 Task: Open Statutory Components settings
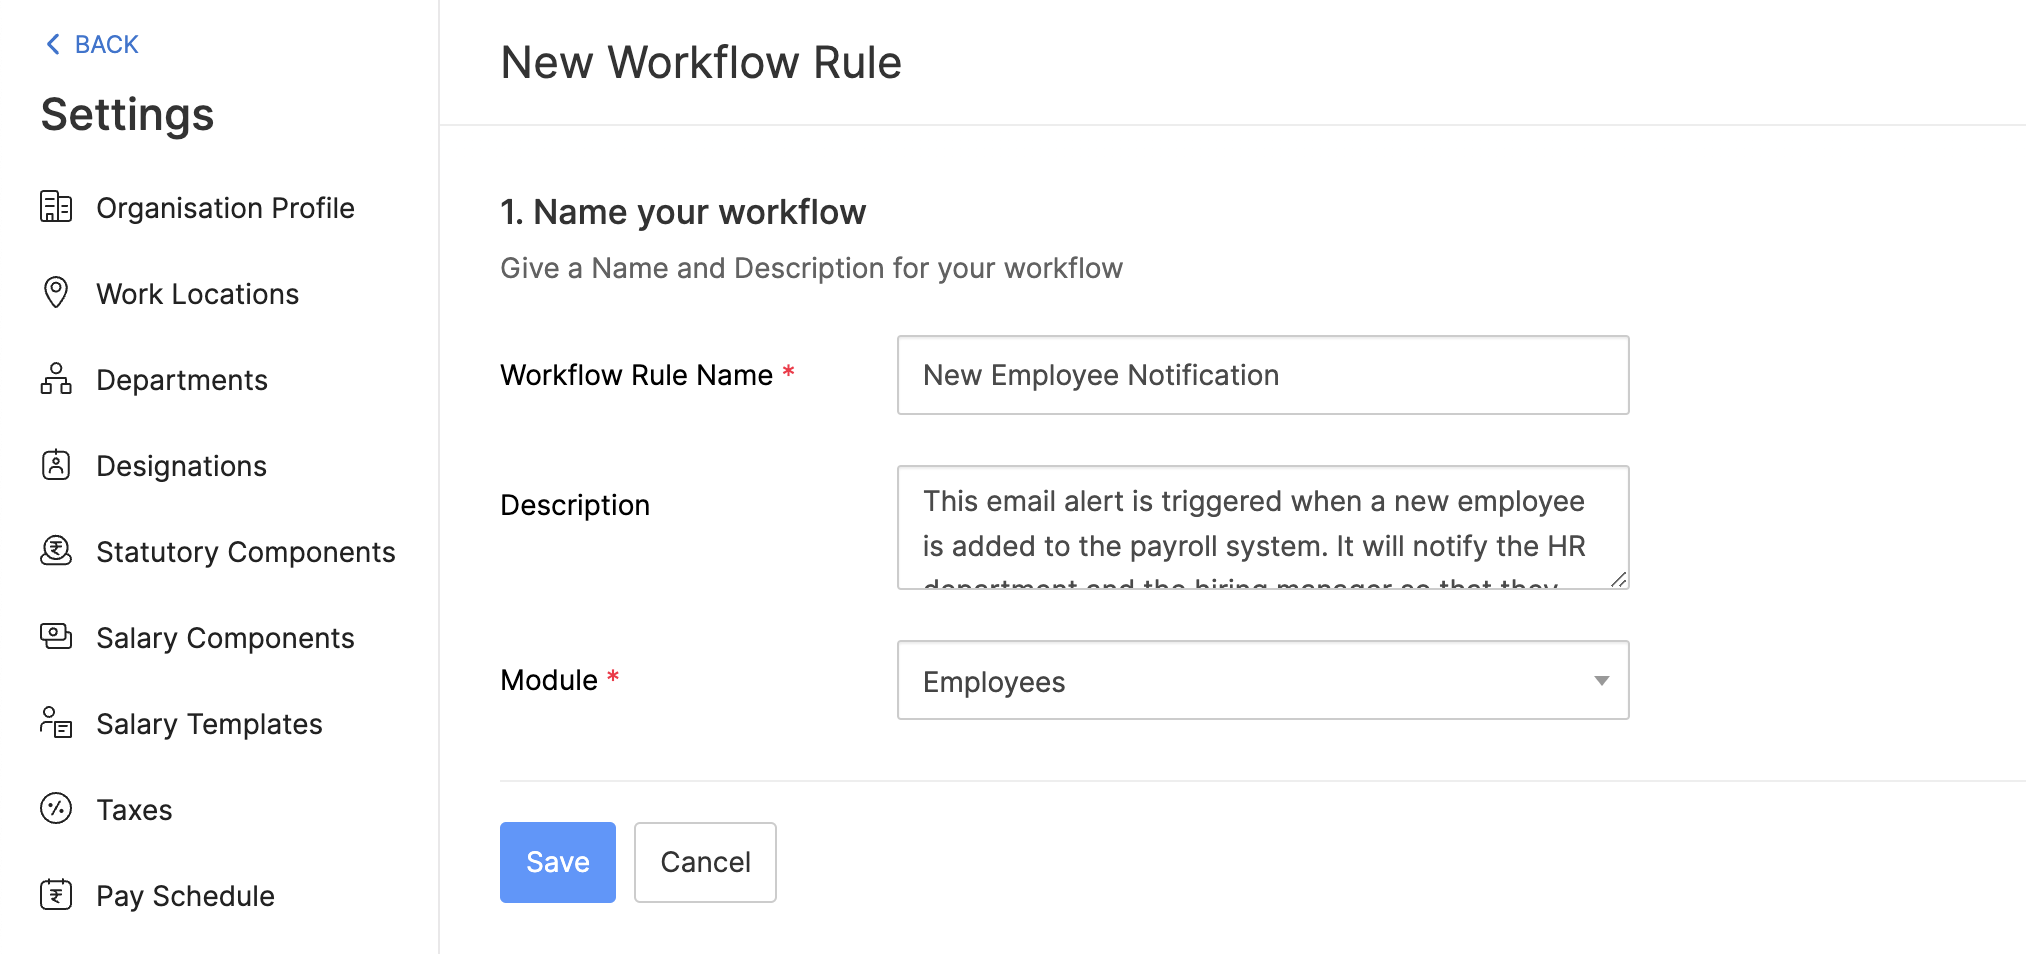246,552
